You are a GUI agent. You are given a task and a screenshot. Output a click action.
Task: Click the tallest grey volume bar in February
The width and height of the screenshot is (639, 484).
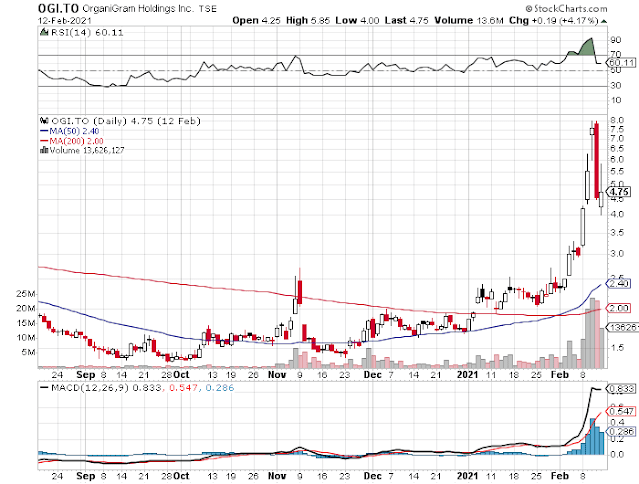[592, 333]
